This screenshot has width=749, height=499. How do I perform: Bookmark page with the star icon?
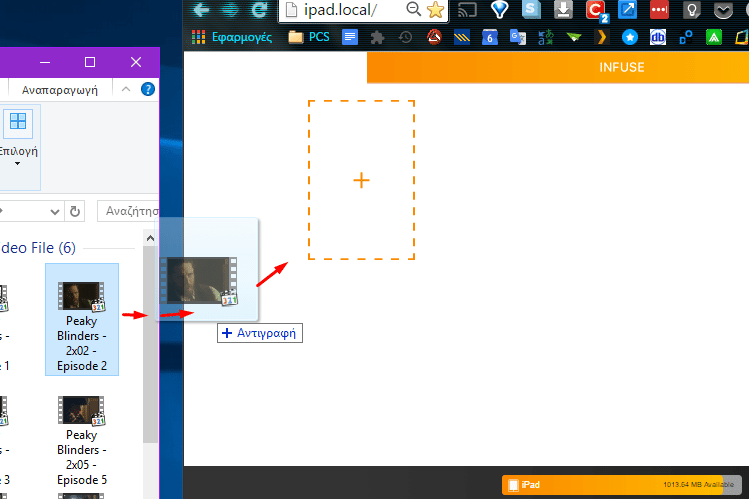(x=435, y=10)
